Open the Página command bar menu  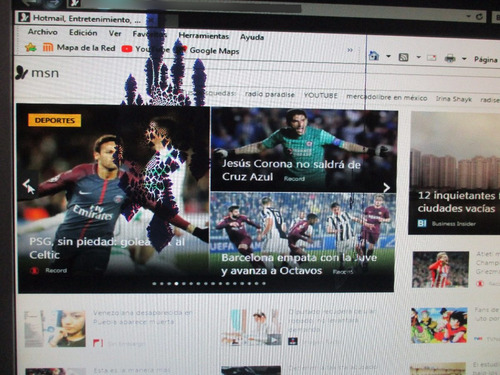point(486,60)
